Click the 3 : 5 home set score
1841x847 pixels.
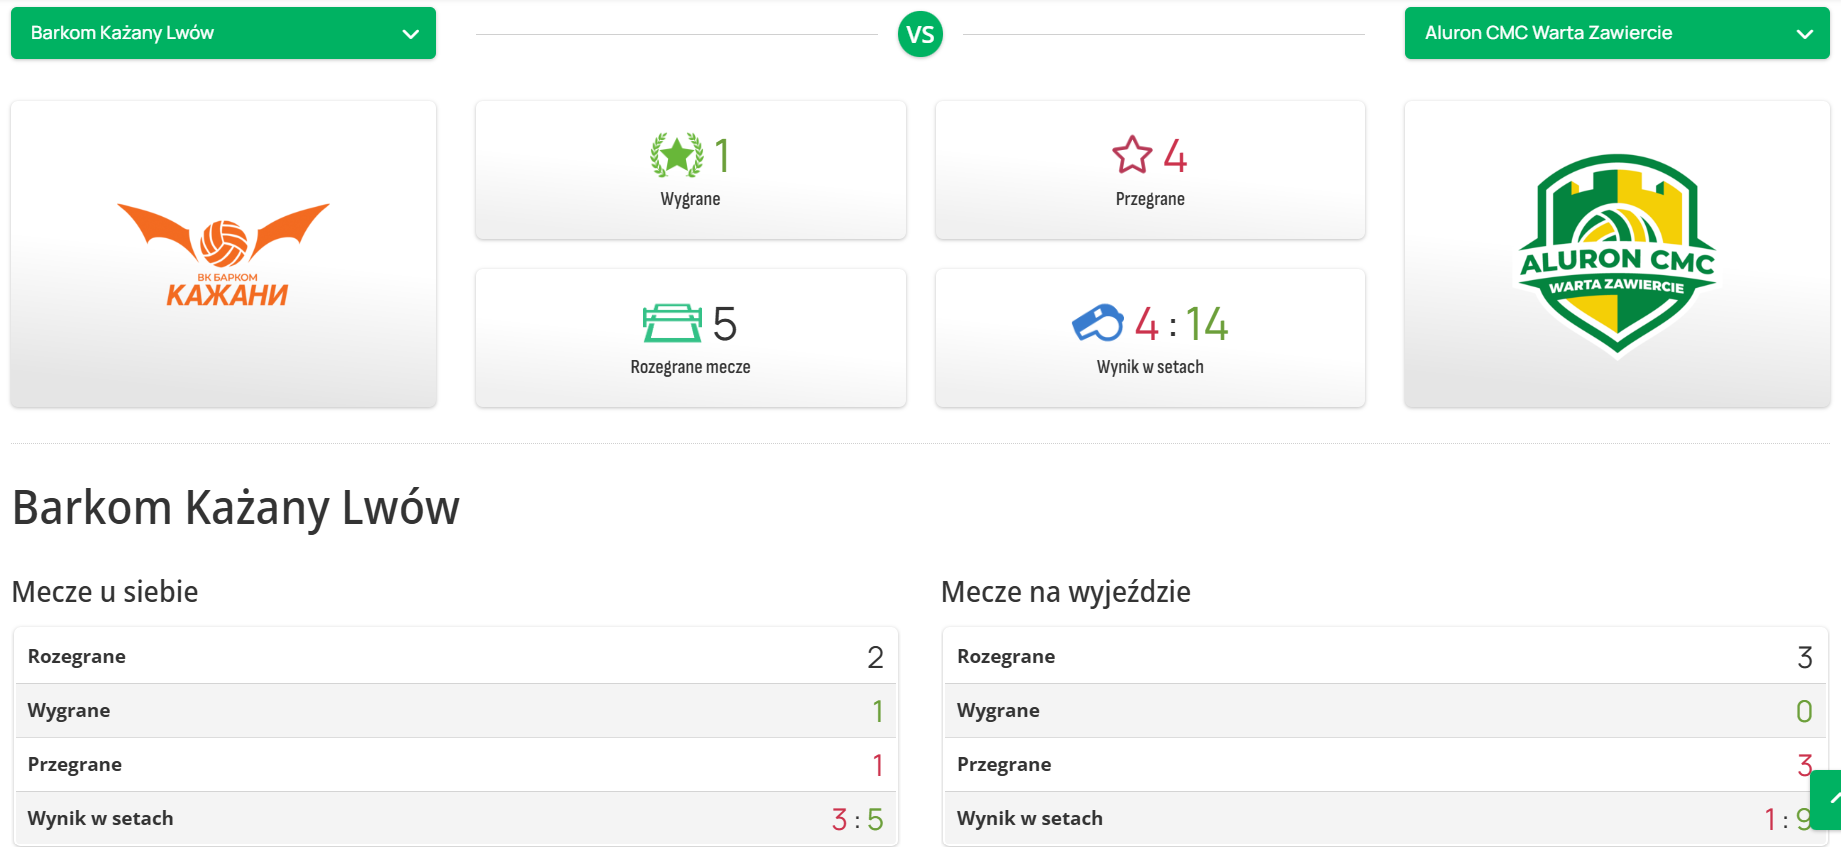(x=857, y=820)
